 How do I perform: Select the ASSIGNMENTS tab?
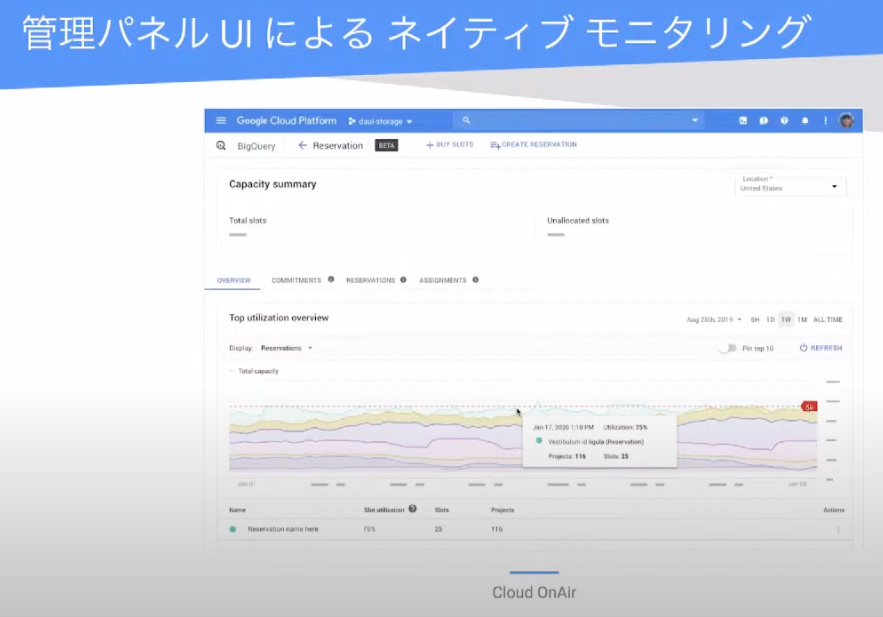coord(443,280)
